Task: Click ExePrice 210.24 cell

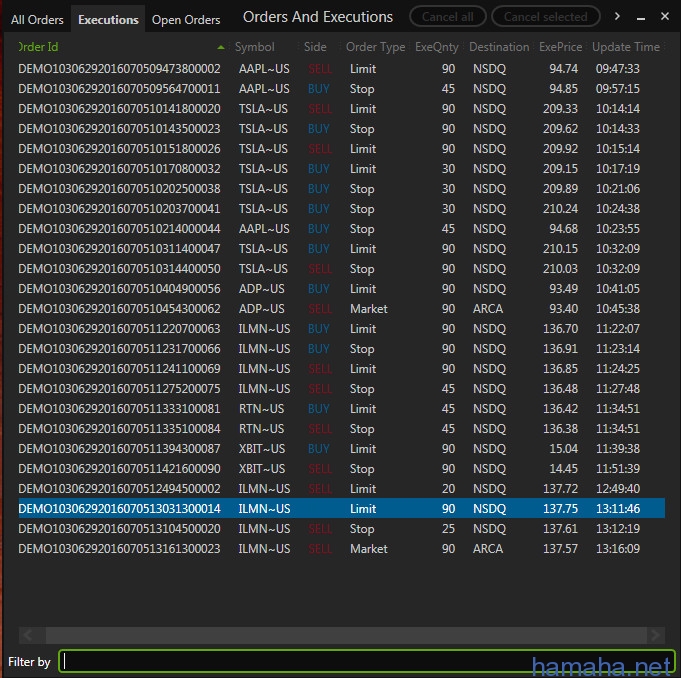Action: (560, 208)
